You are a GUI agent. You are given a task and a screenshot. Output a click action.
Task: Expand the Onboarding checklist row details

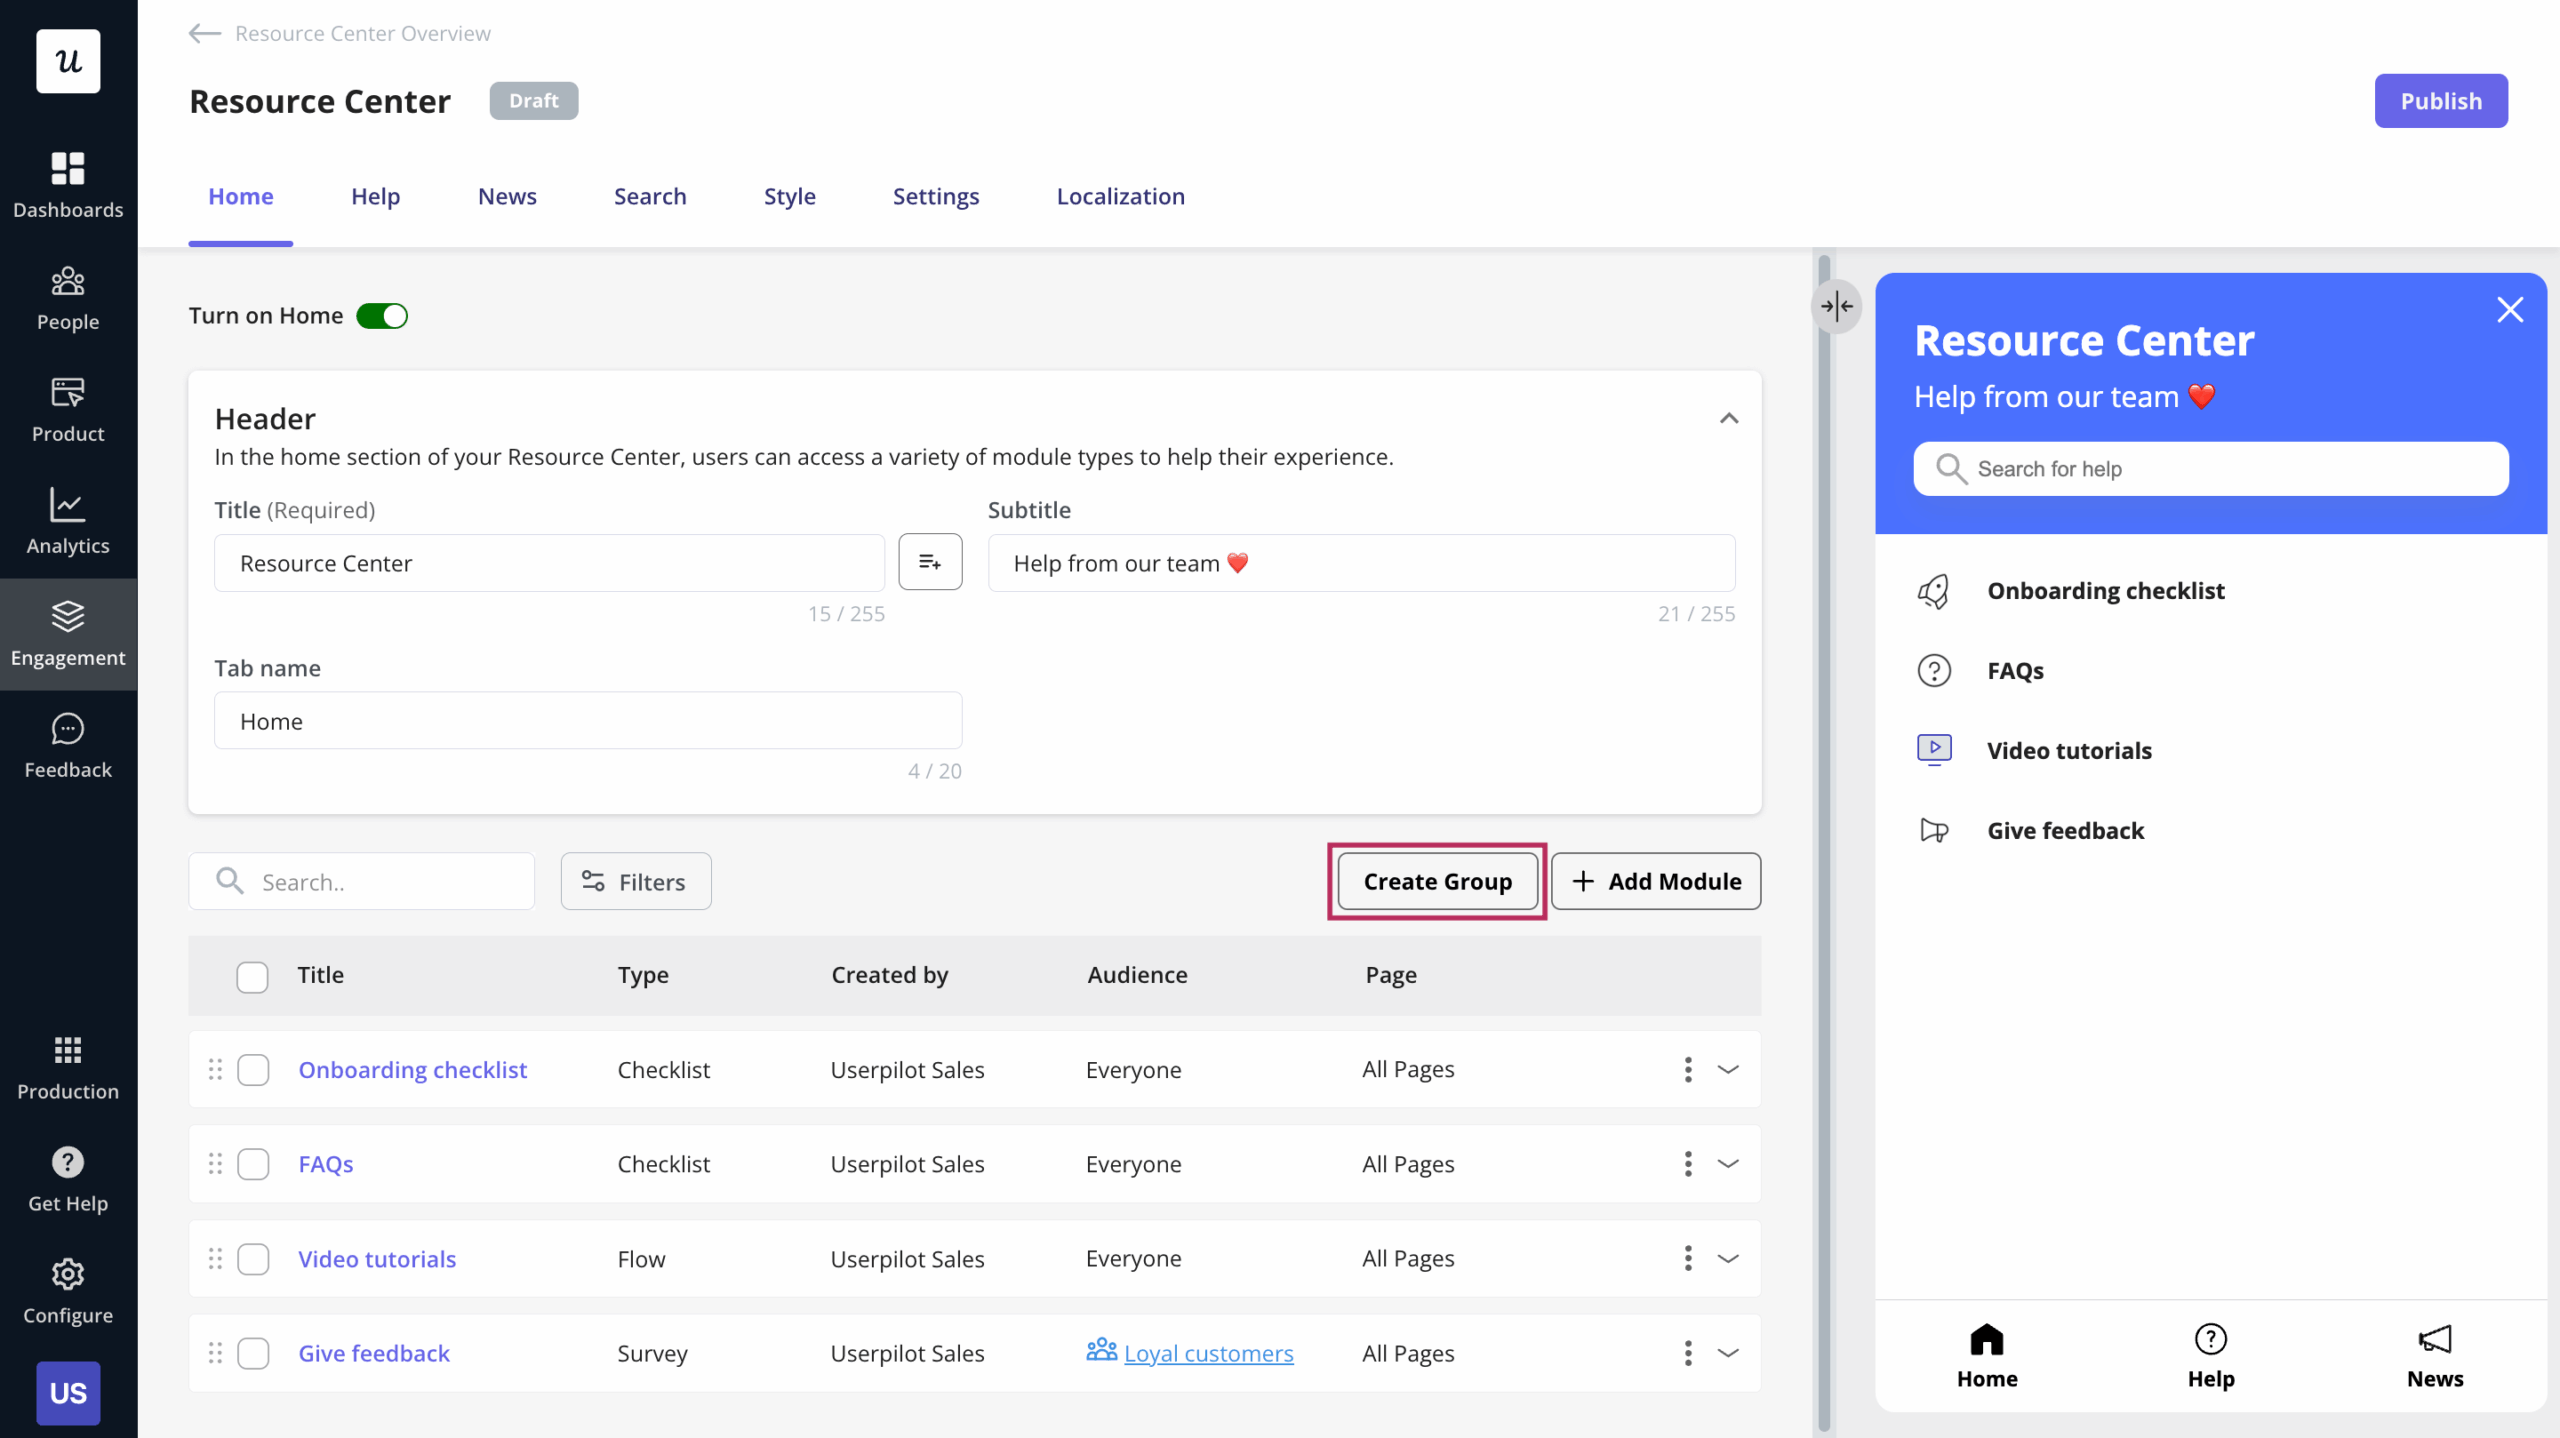tap(1729, 1069)
